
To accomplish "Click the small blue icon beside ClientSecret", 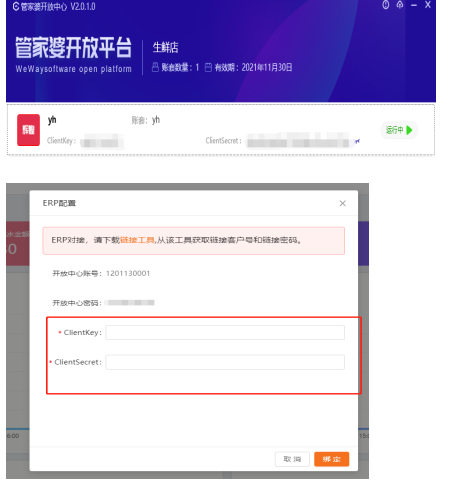I will coord(357,142).
